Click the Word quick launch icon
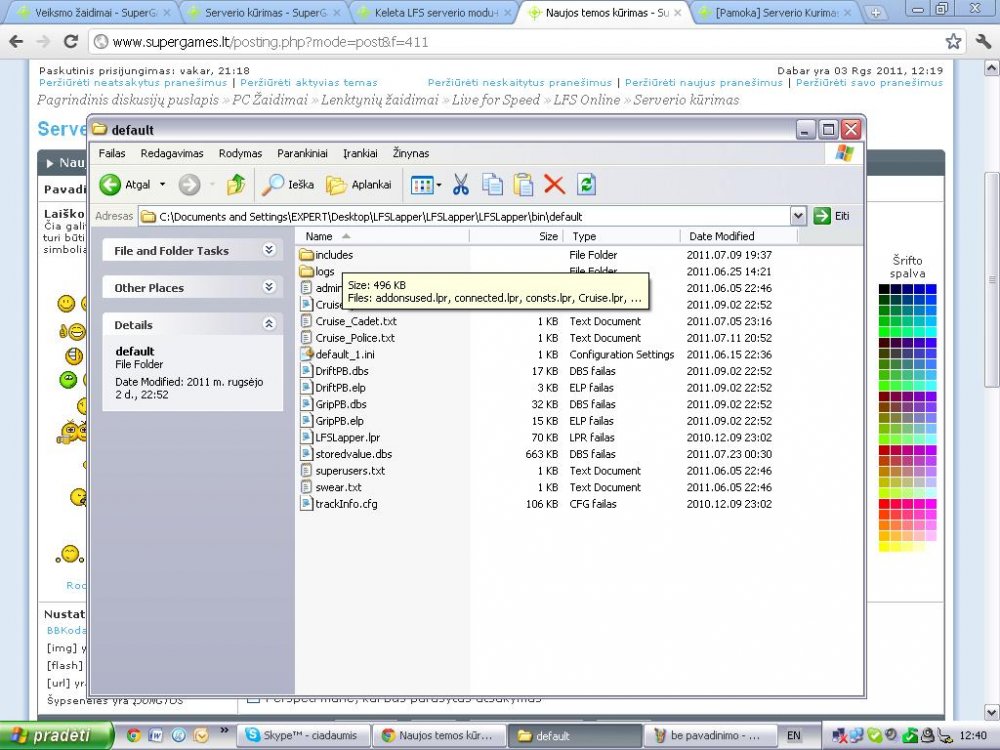Screen dimensions: 1000x750 click(x=156, y=735)
